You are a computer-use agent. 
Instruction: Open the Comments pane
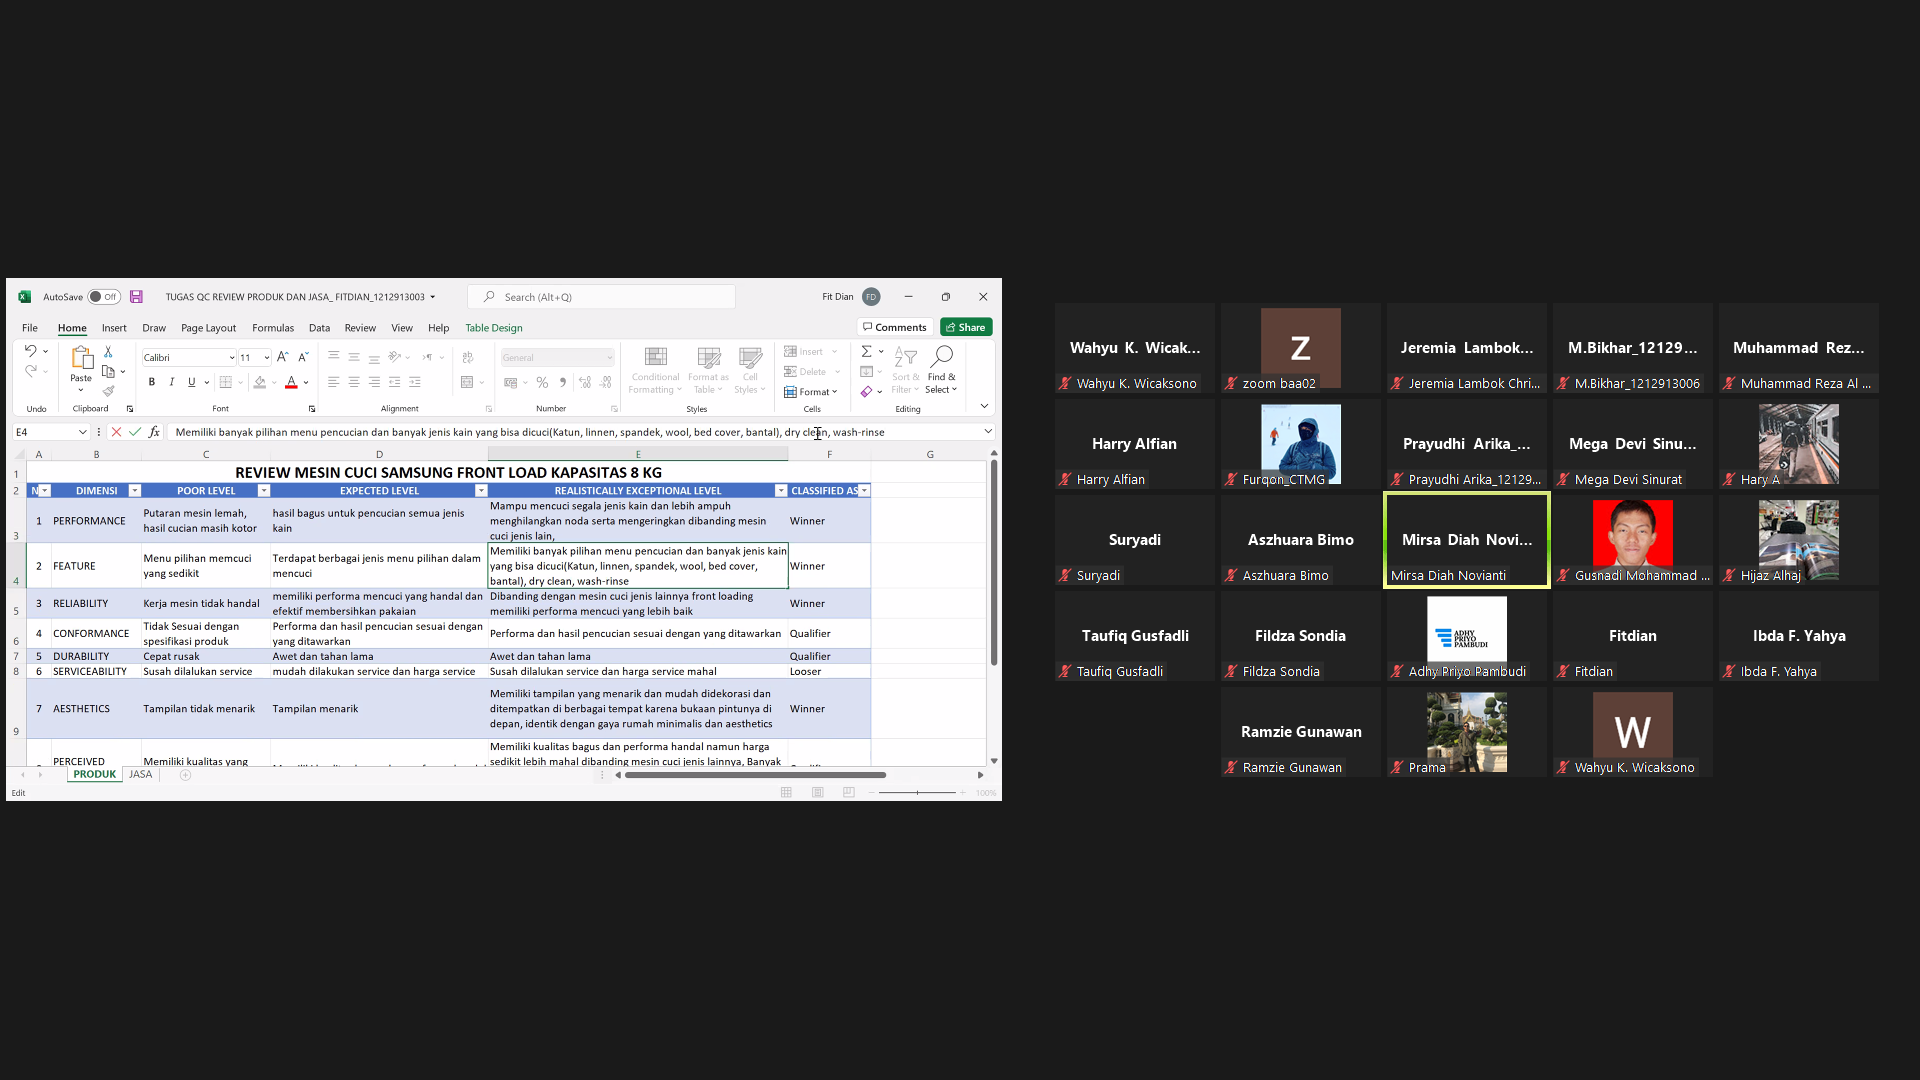coord(895,327)
